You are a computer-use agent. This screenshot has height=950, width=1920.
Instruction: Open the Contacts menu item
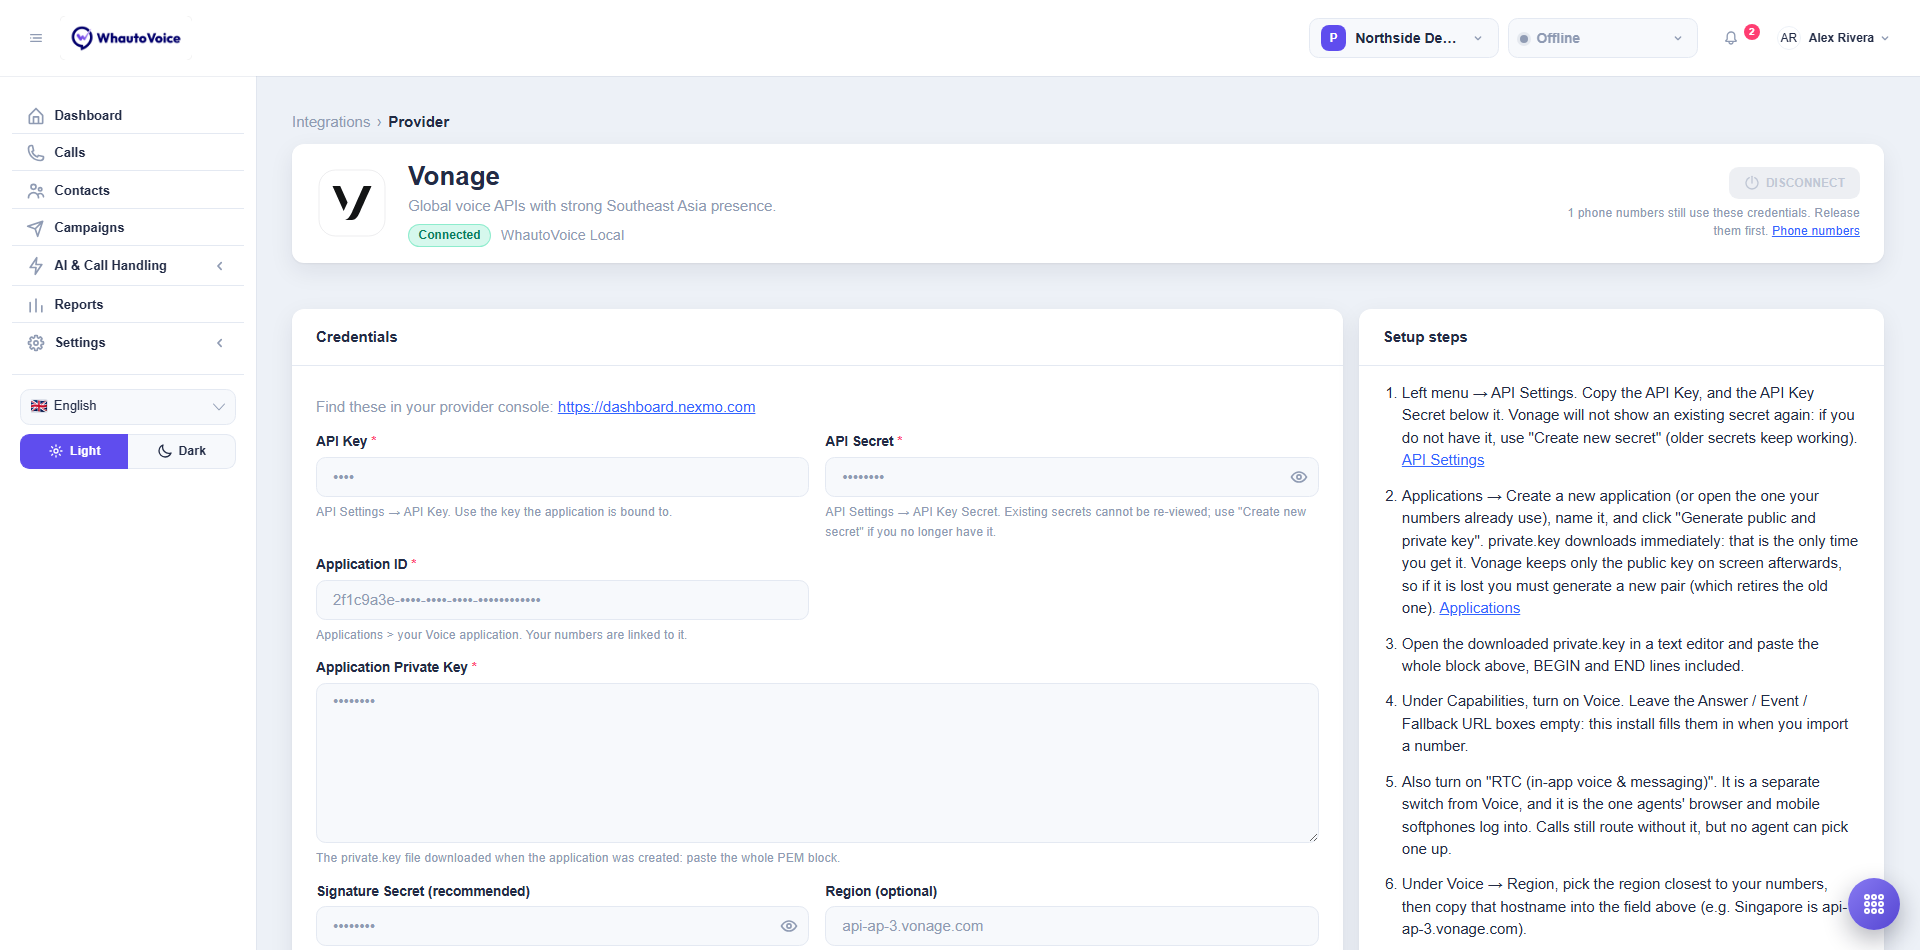point(128,191)
